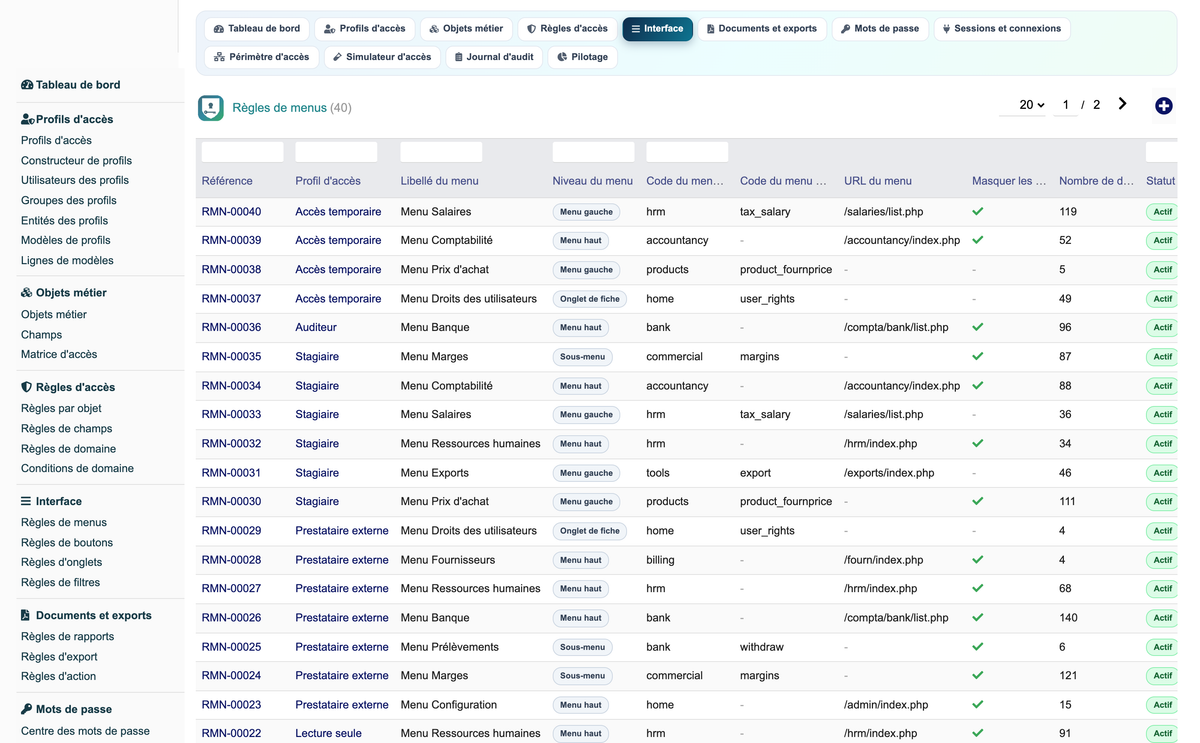
Task: Click the current page number field
Action: pos(1066,105)
